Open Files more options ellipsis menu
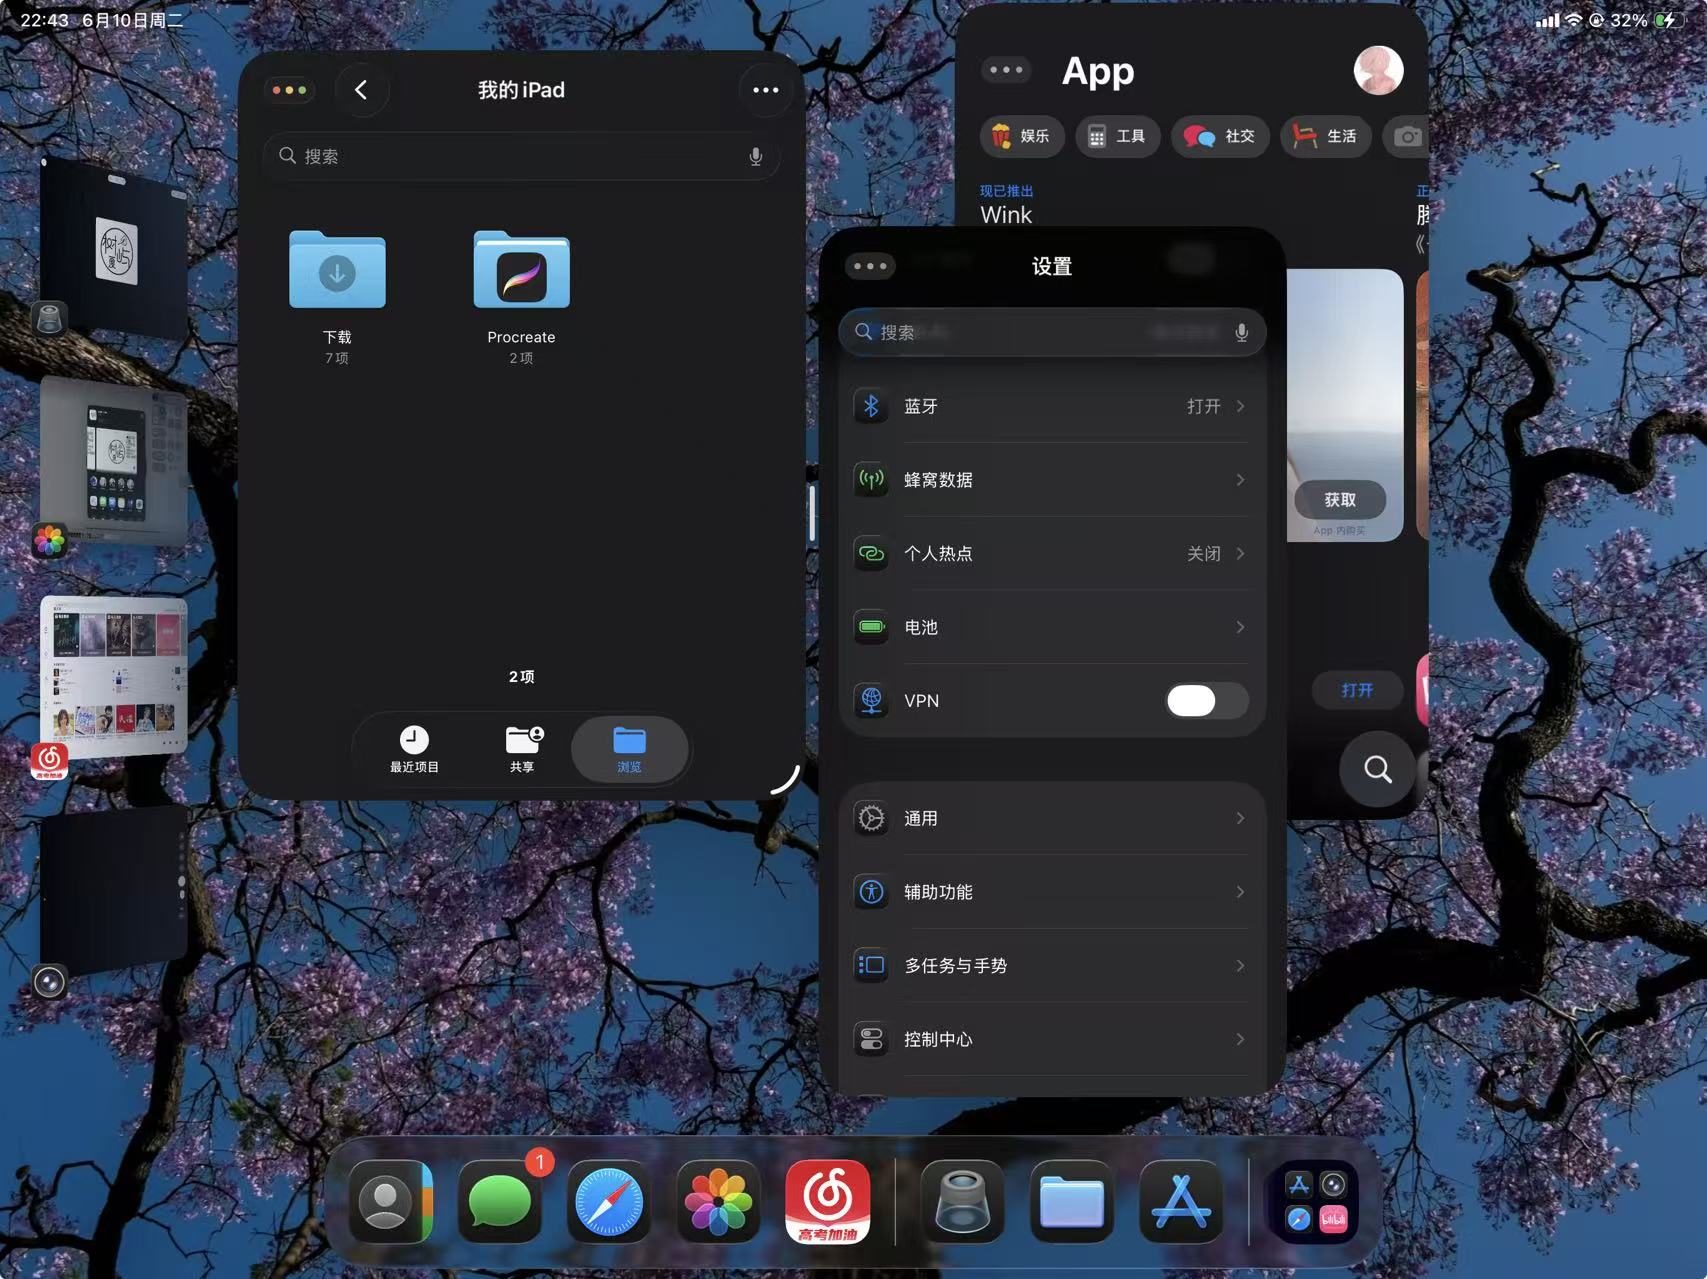 click(x=765, y=90)
